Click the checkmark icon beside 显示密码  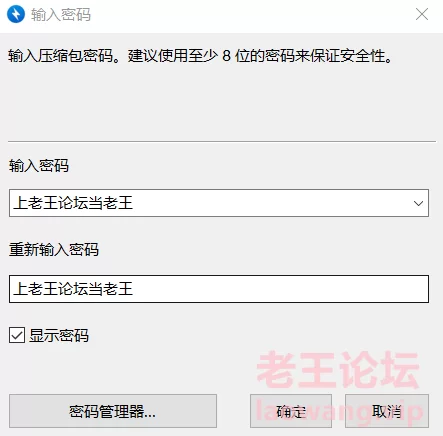point(17,335)
